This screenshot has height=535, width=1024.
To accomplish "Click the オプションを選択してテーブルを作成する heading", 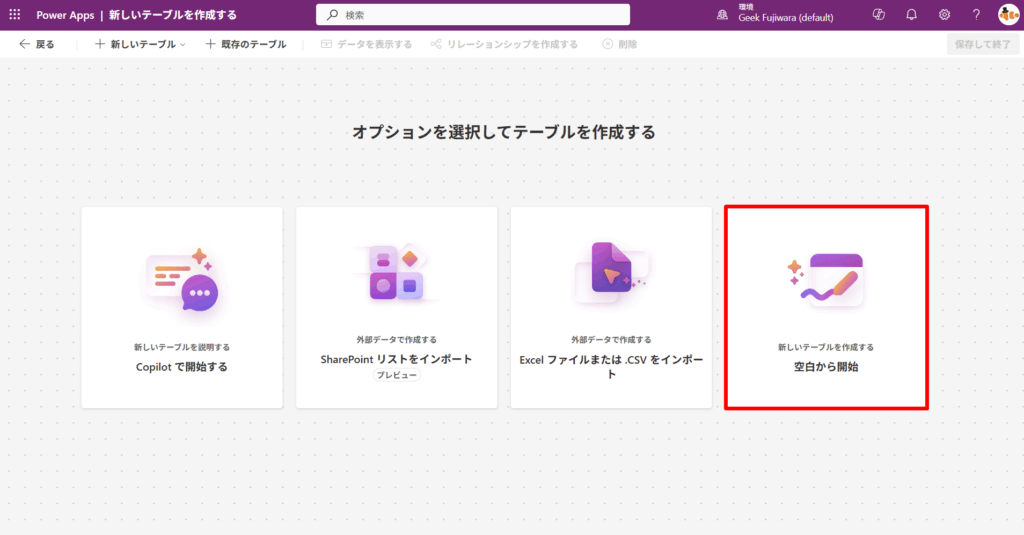I will 504,132.
